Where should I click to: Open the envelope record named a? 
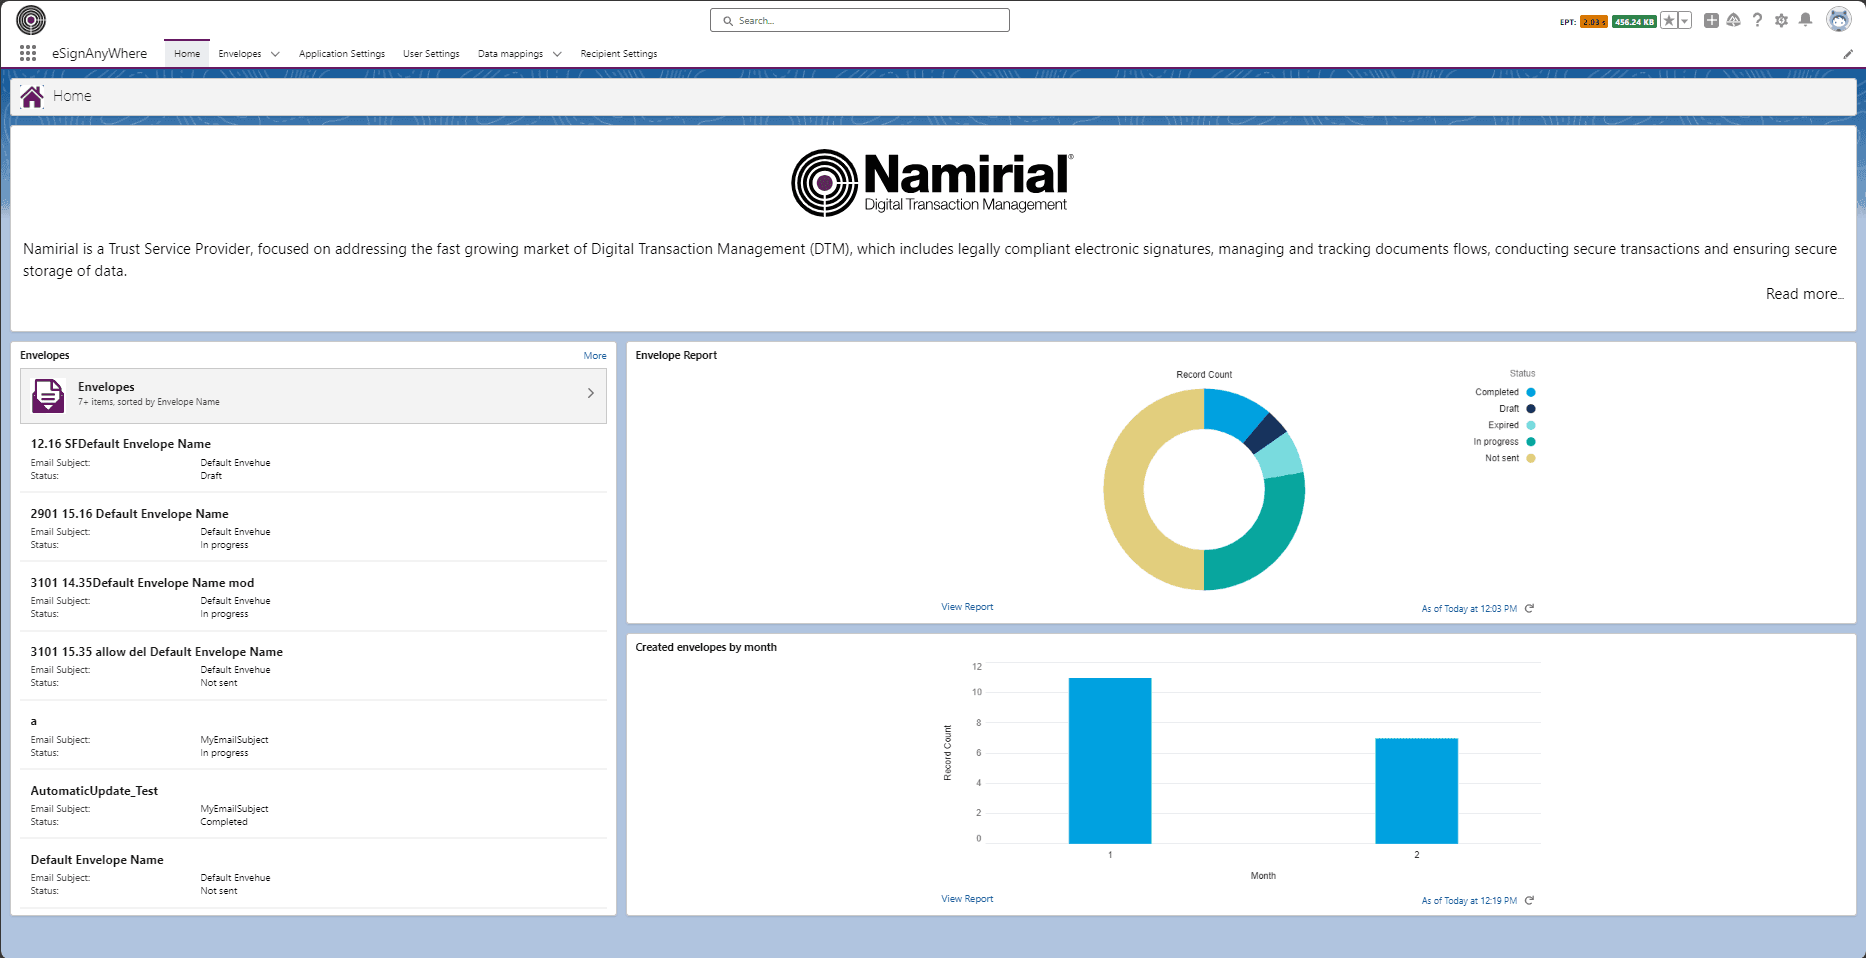click(34, 721)
